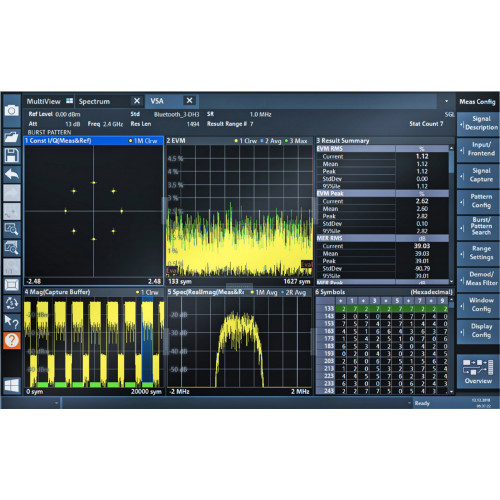Undo with the back arrow icon
This screenshot has width=500, height=500.
point(12,174)
